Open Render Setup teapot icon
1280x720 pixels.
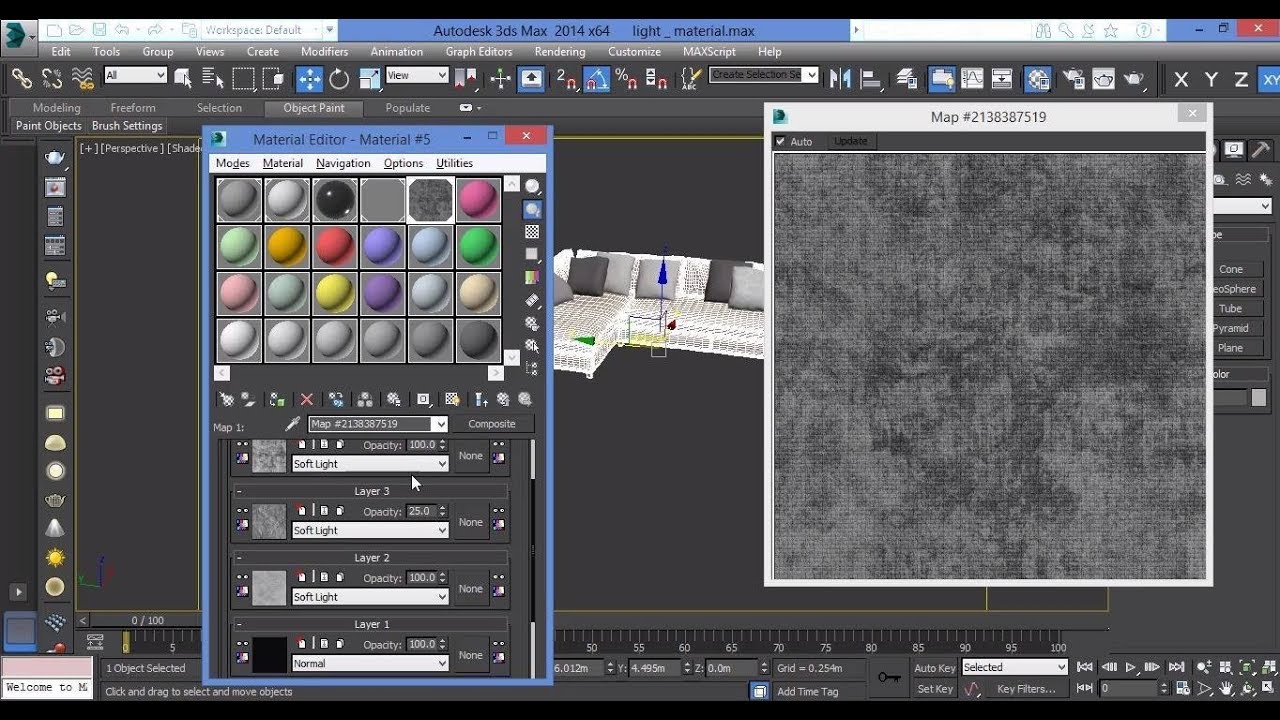[x=1073, y=78]
